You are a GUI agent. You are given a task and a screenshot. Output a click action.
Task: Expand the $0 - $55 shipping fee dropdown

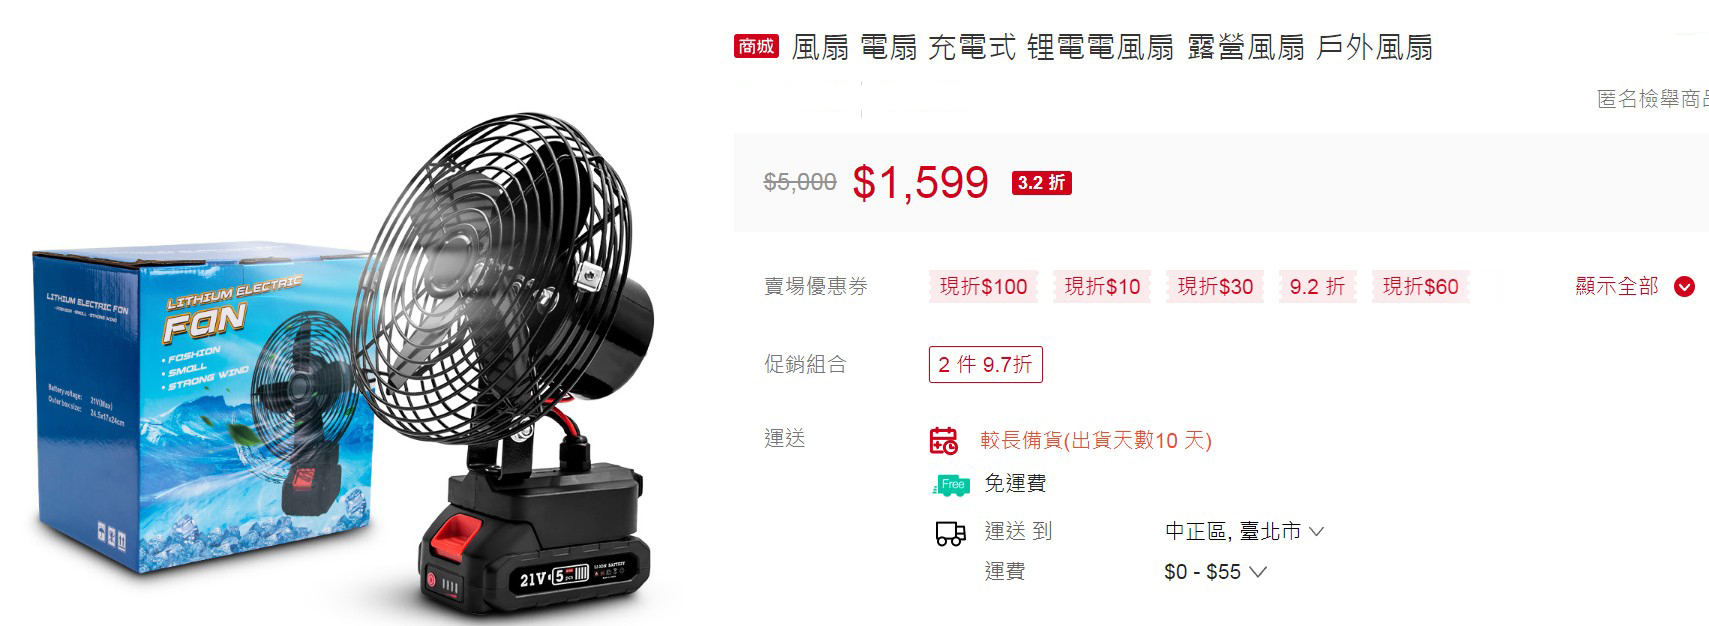tap(1215, 572)
